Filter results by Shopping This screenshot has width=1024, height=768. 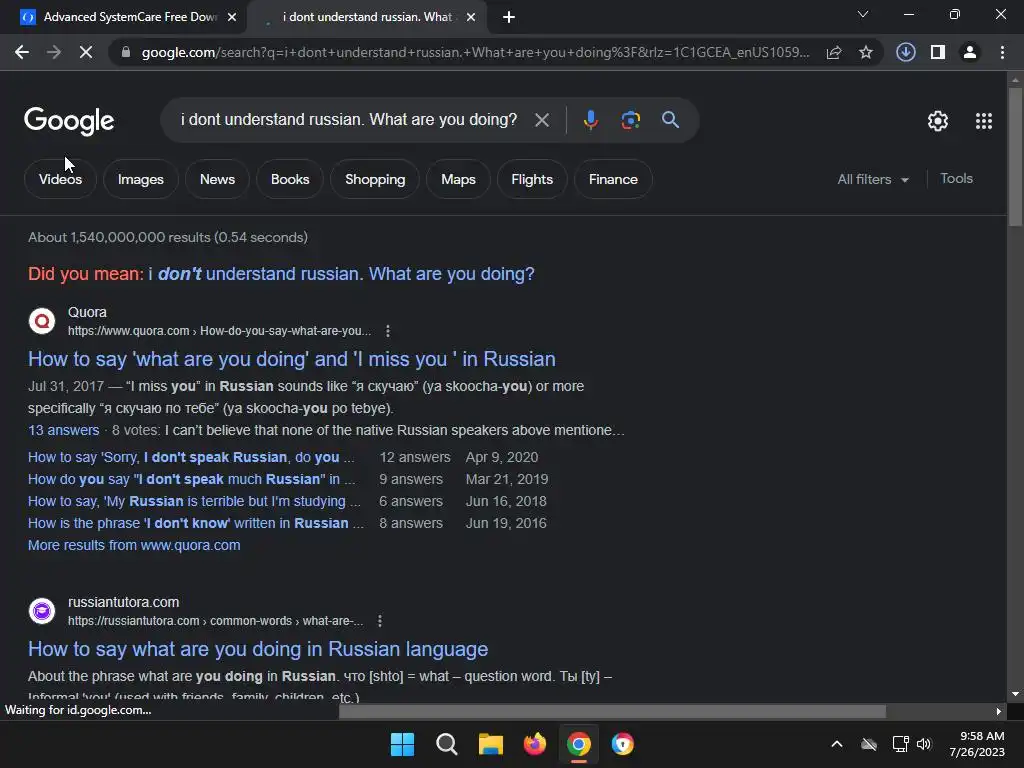pos(375,179)
